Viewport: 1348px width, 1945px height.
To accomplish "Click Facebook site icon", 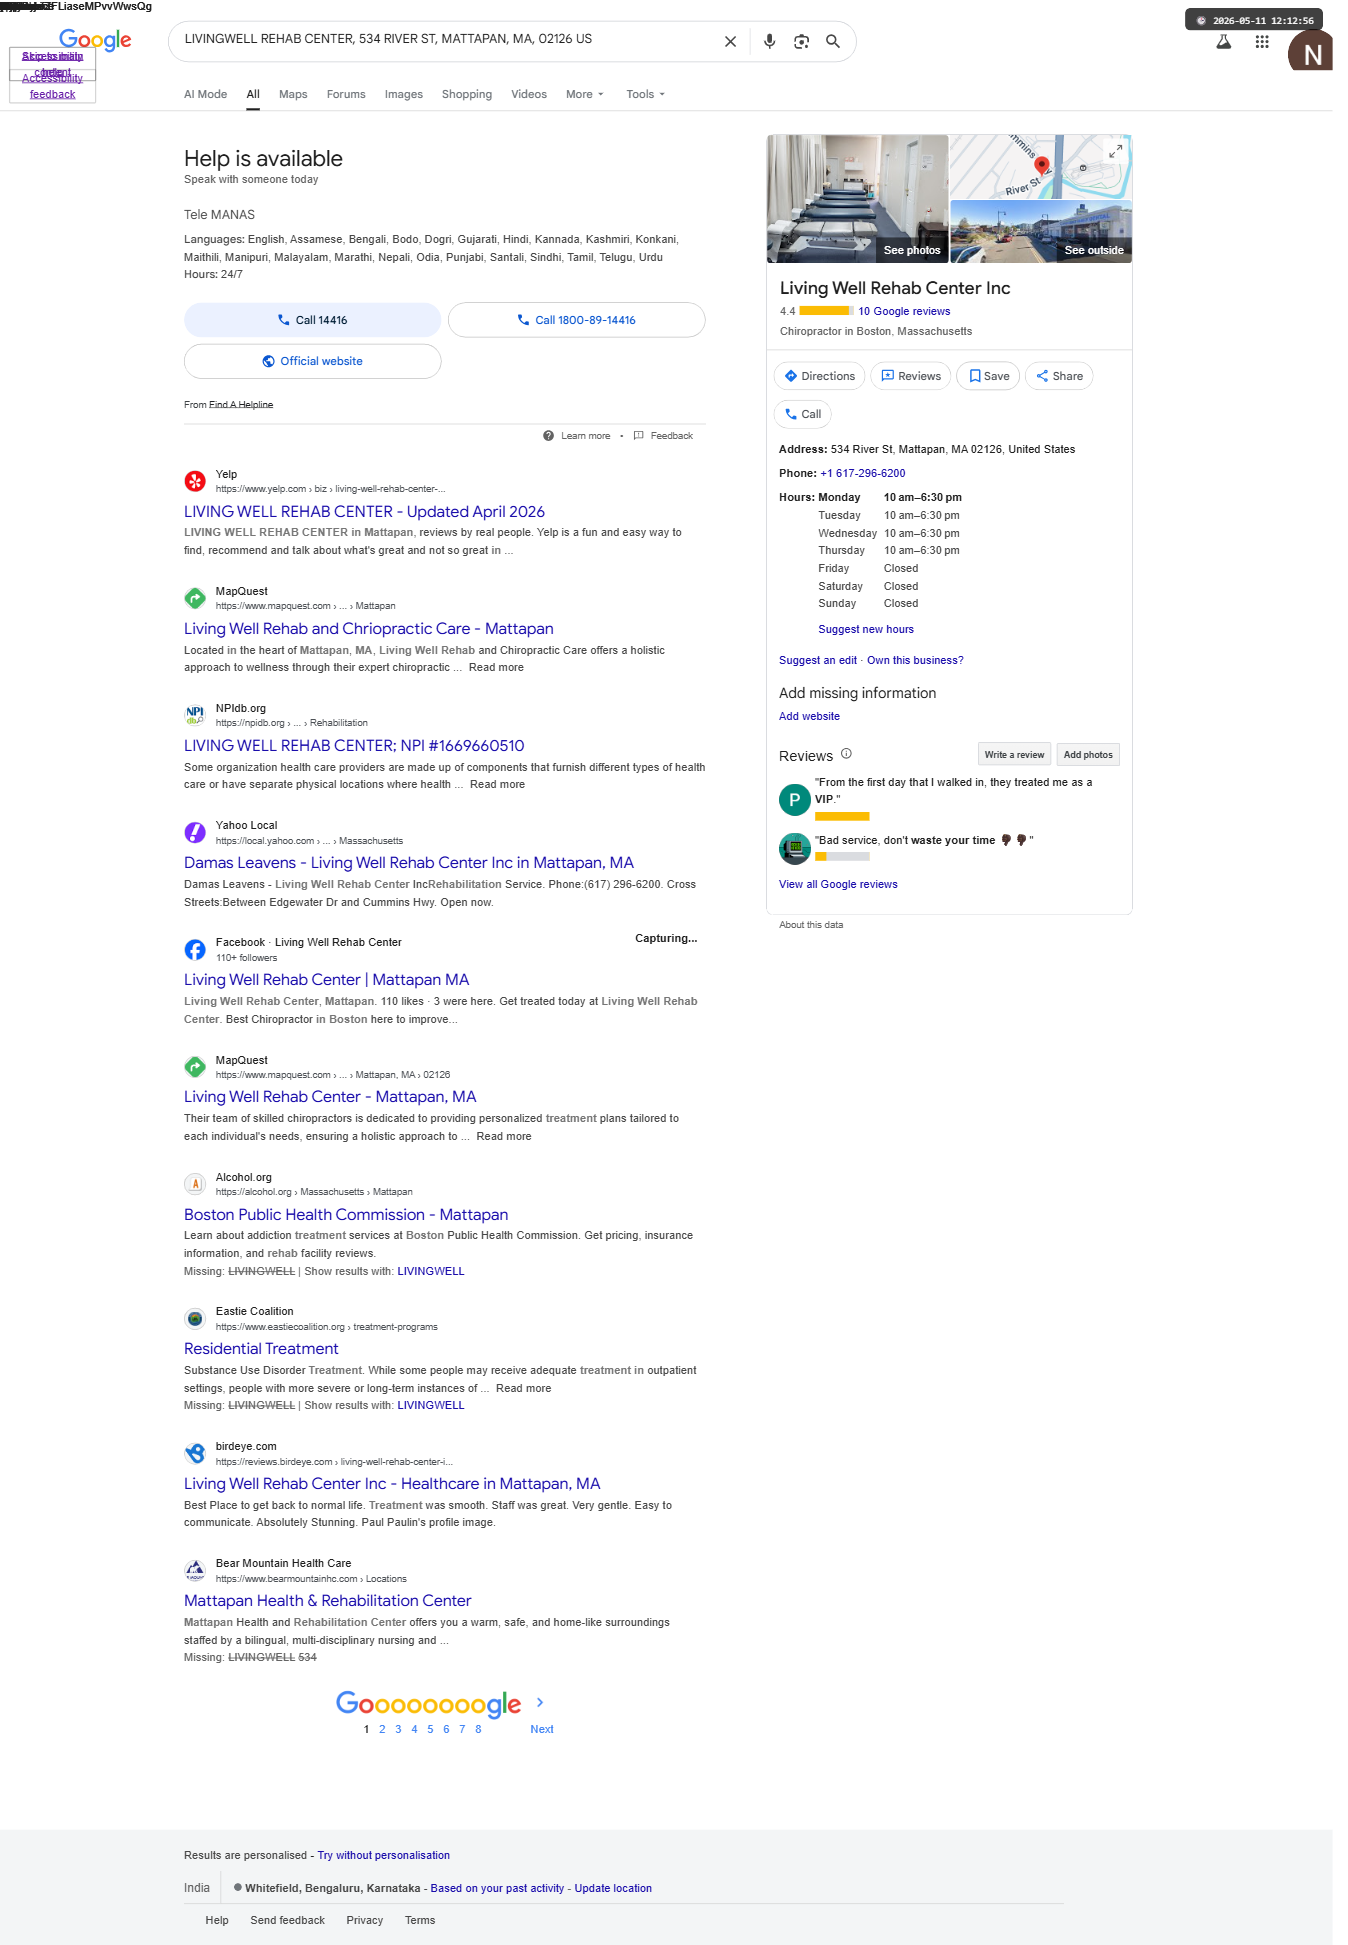I will [195, 949].
